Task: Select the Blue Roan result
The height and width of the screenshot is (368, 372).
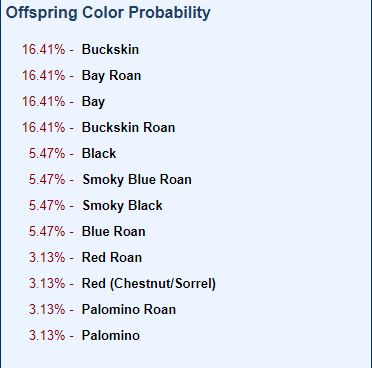Action: click(114, 231)
